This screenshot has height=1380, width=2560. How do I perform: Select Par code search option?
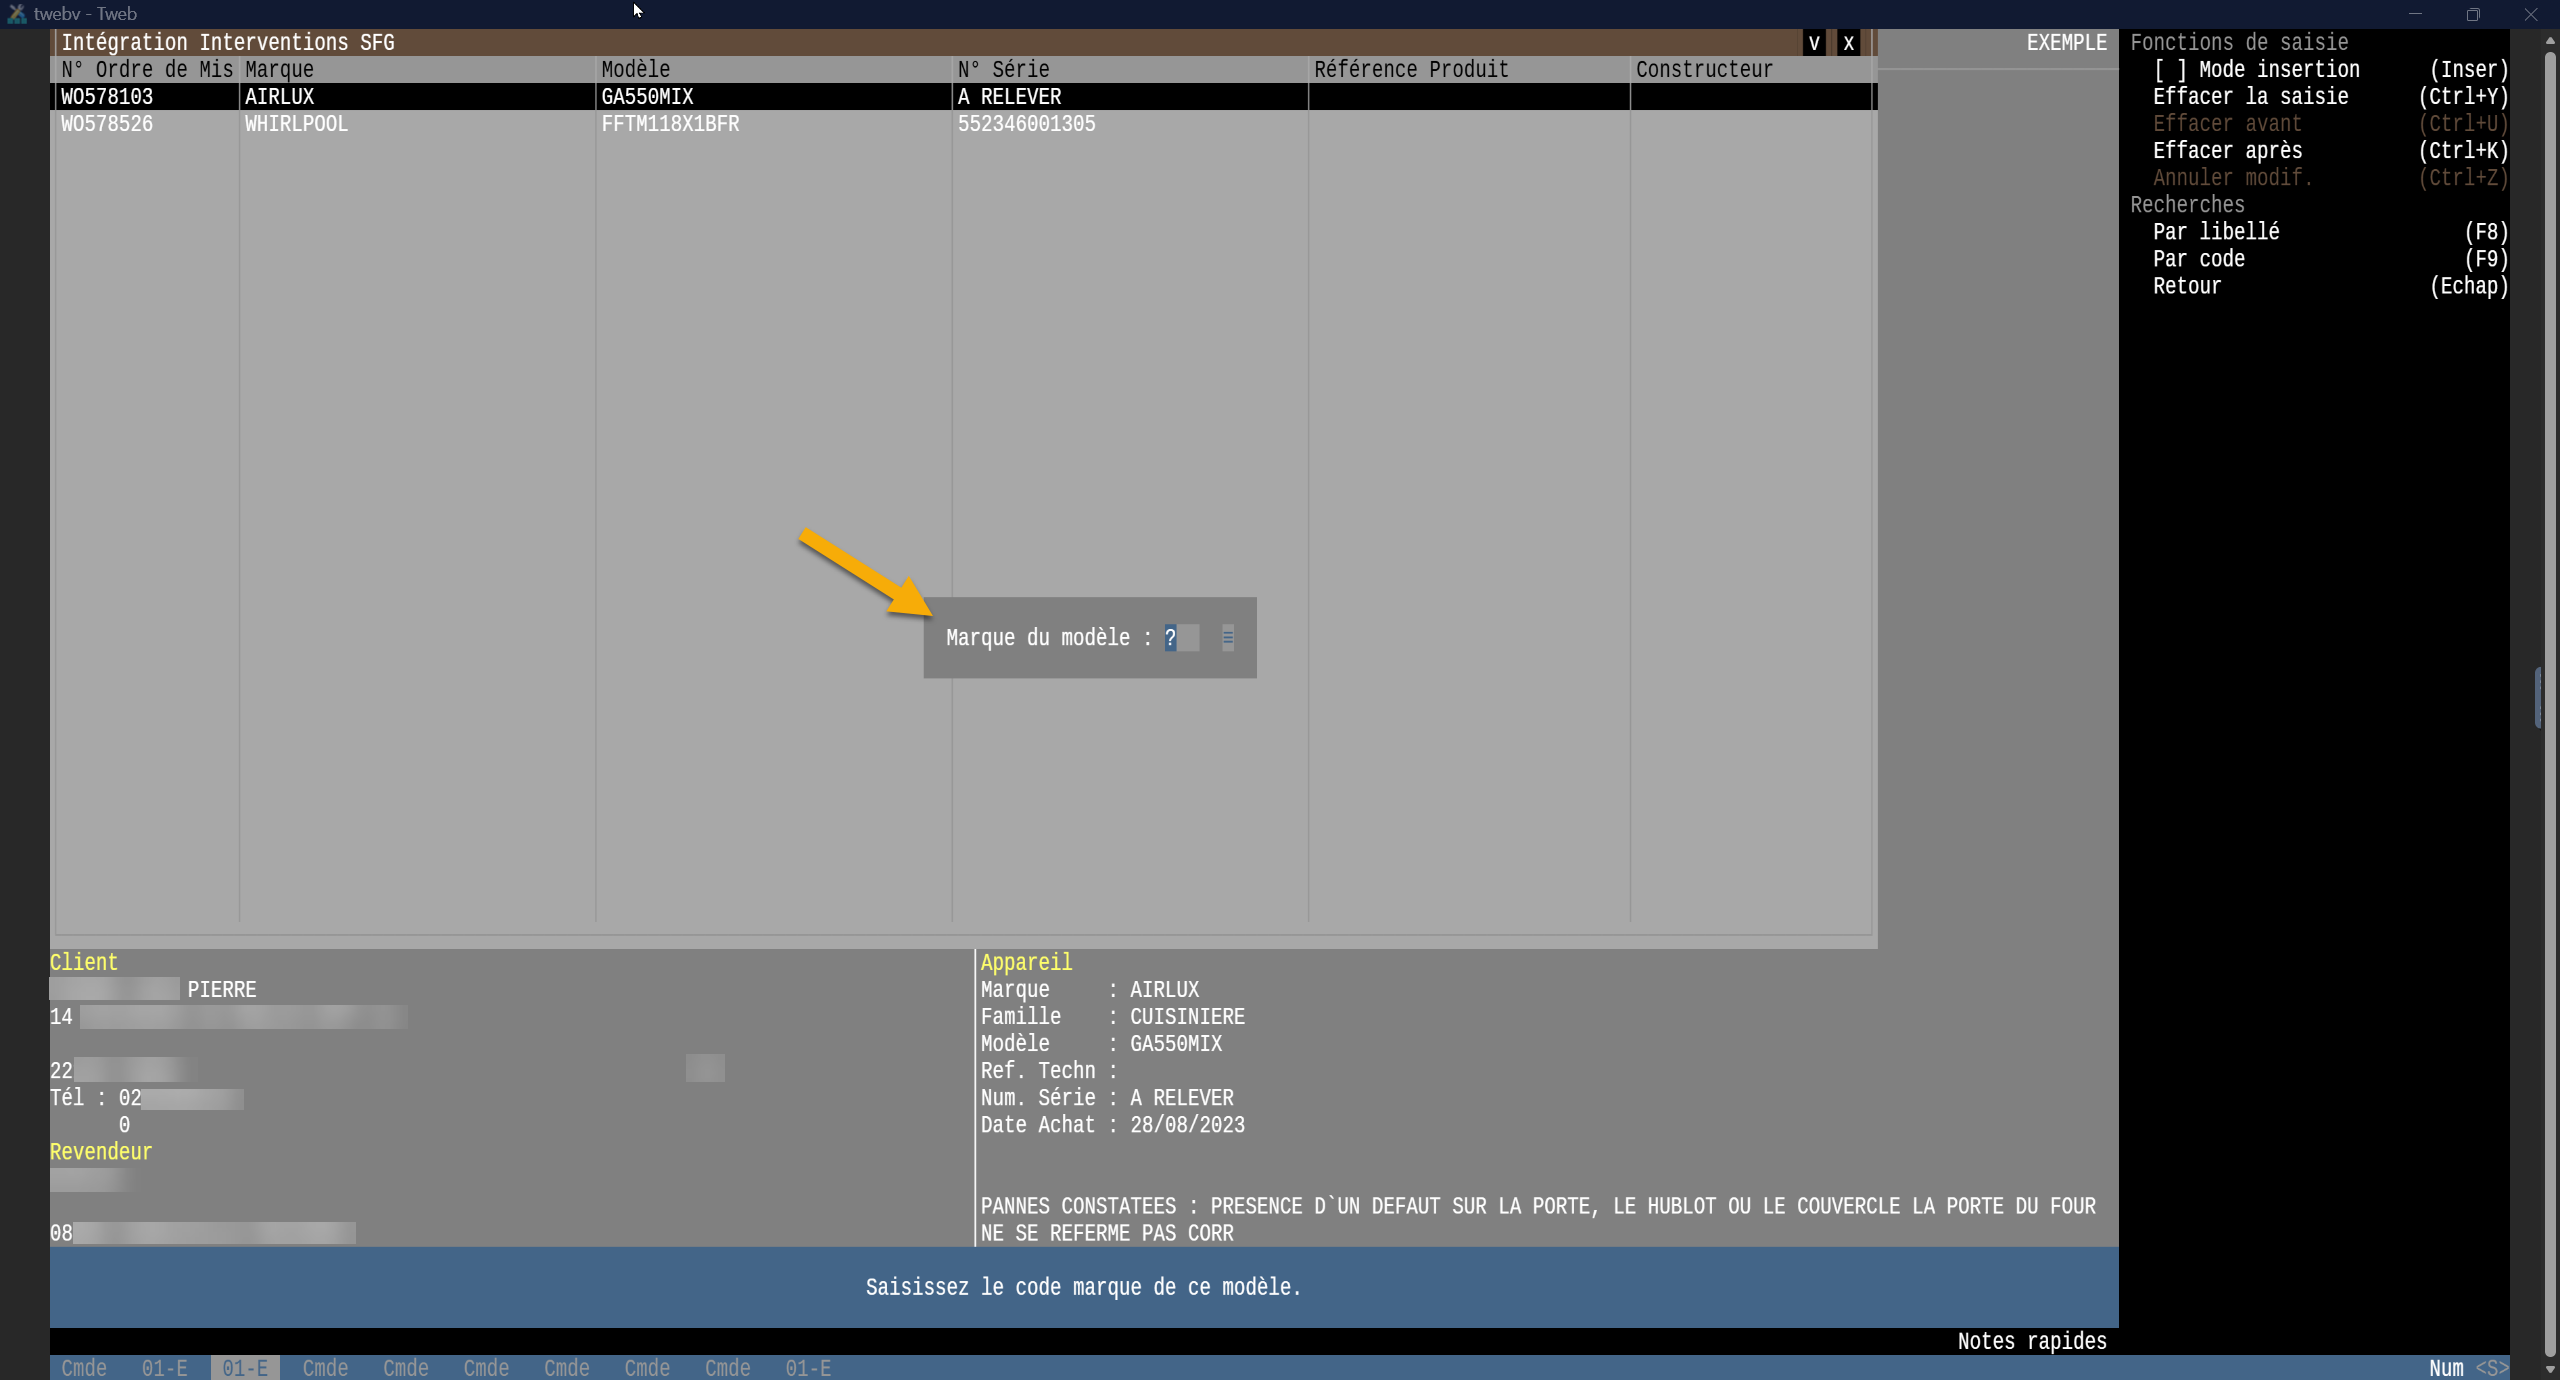[2198, 259]
